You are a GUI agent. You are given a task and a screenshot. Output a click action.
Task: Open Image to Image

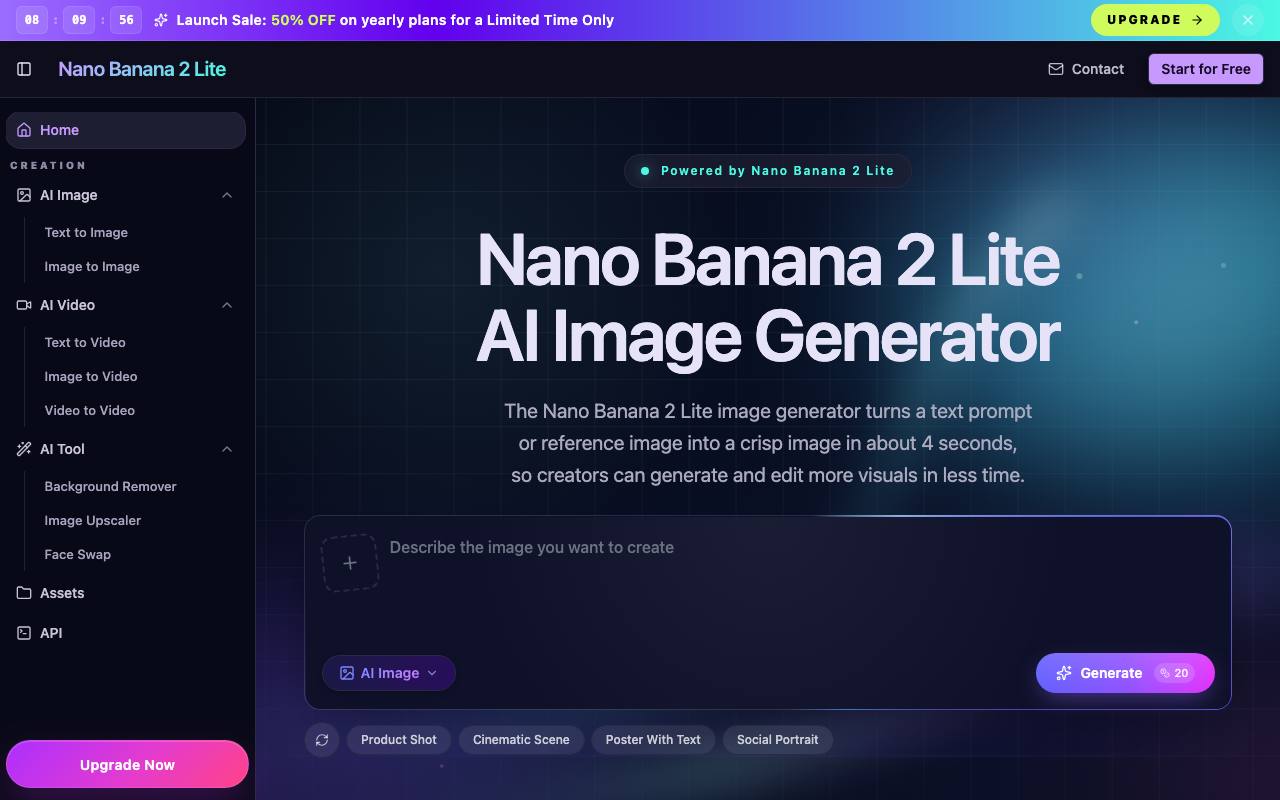click(92, 266)
